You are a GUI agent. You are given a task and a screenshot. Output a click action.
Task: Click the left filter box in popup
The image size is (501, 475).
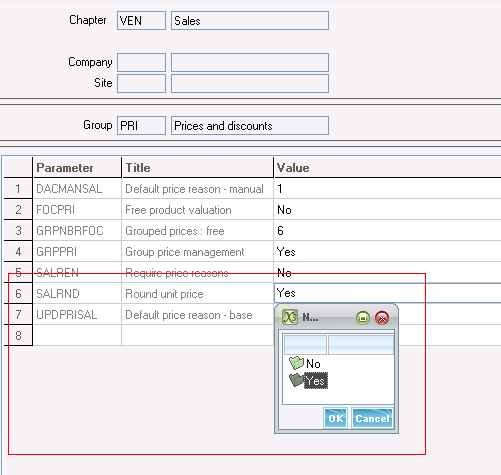tap(305, 345)
